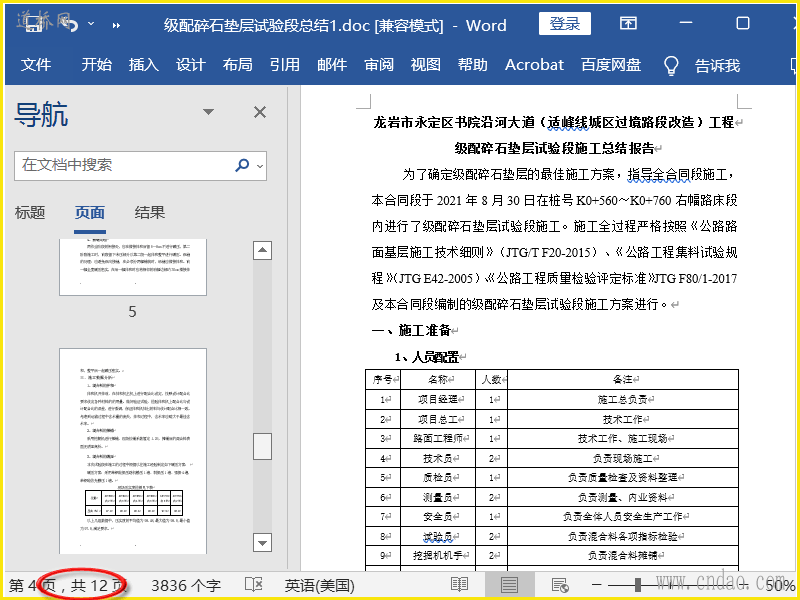Click the lightbulb Tell Me icon
Viewport: 800px width, 600px height.
(671, 65)
